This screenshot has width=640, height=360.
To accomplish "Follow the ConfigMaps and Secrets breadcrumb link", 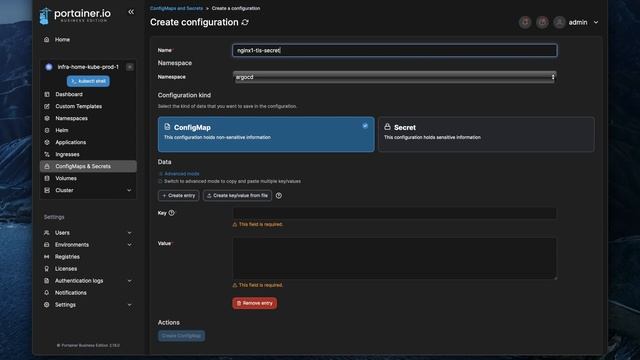I will (176, 8).
